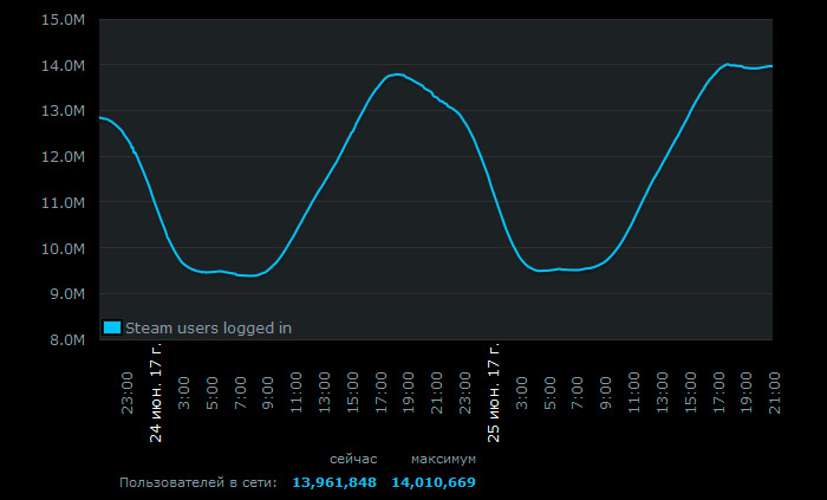The image size is (827, 500).
Task: Click the line's highest peak on 25 июн at 14.0M
Action: [727, 64]
